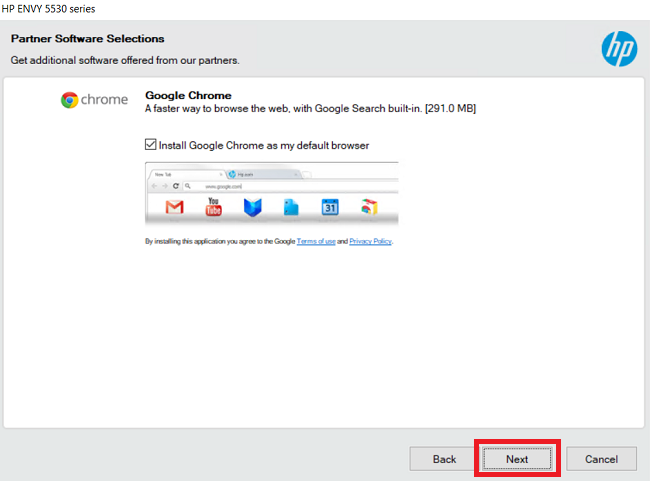This screenshot has width=650, height=481.
Task: Click the Next button
Action: pyautogui.click(x=517, y=459)
